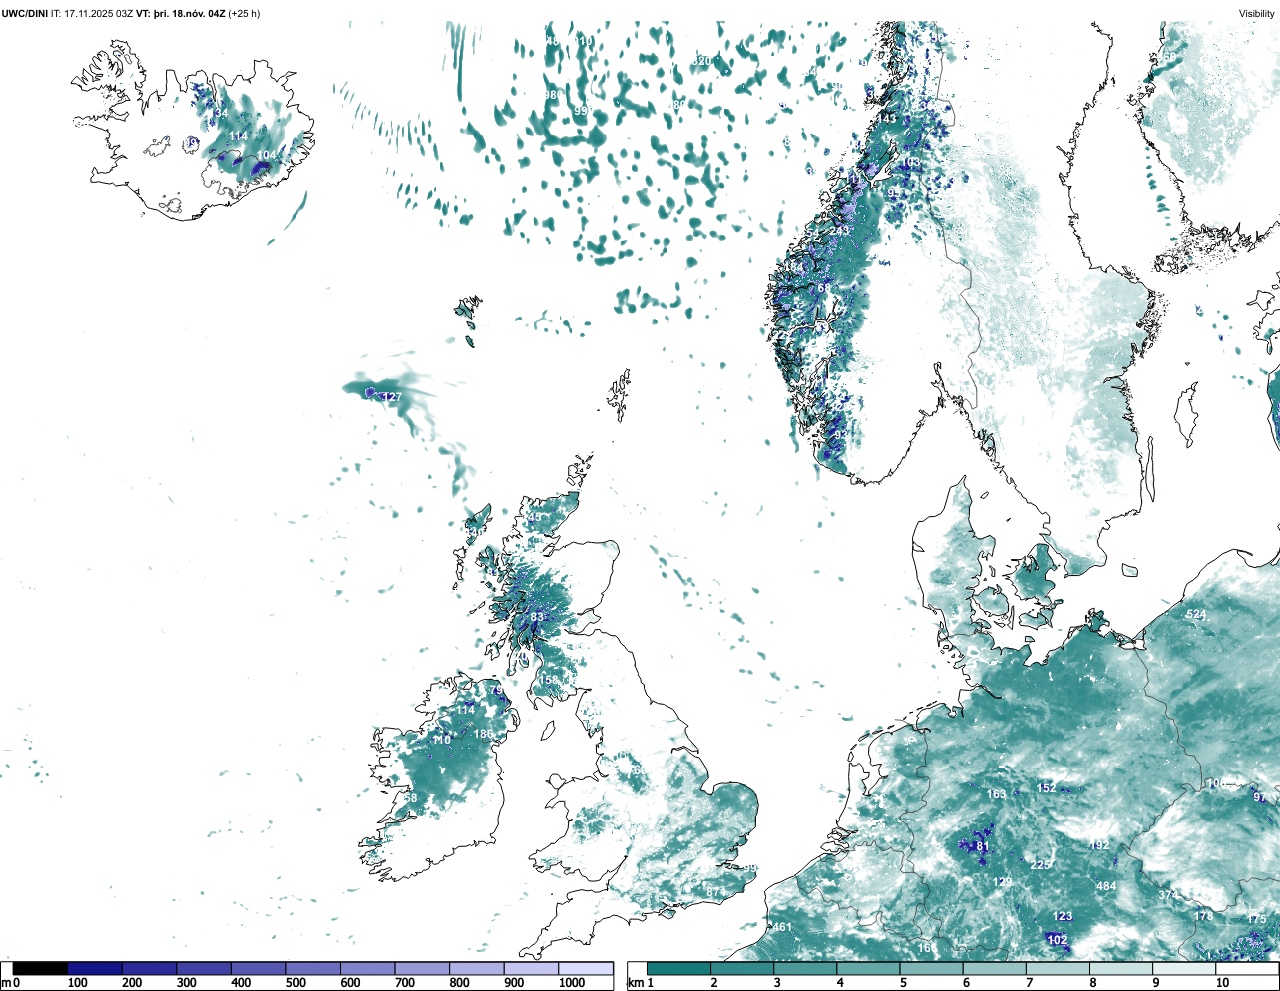1280x991 pixels.
Task: Select the 3–4 km legend swatch
Action: [805, 968]
